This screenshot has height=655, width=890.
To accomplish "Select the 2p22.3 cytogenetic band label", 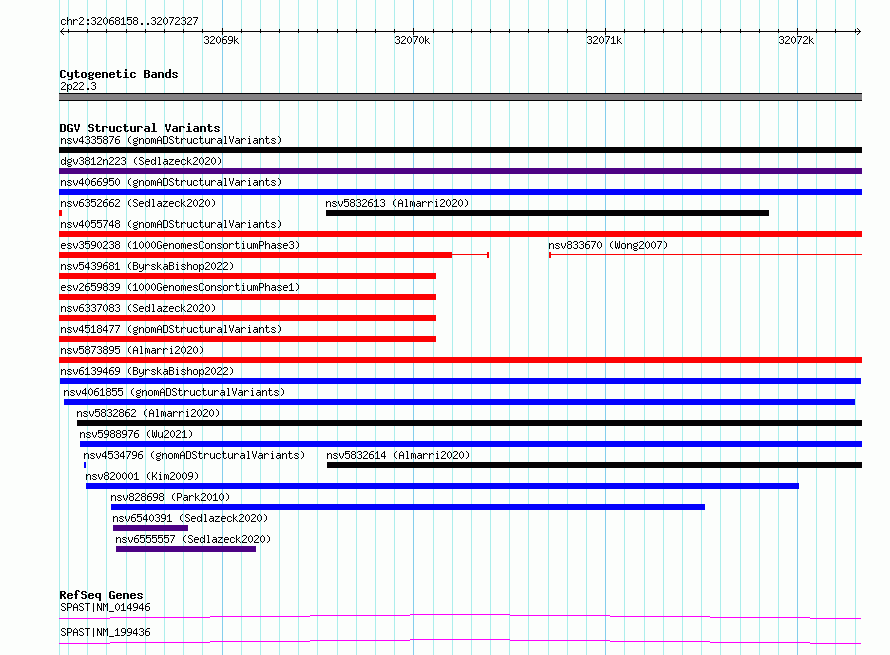I will tap(78, 86).
